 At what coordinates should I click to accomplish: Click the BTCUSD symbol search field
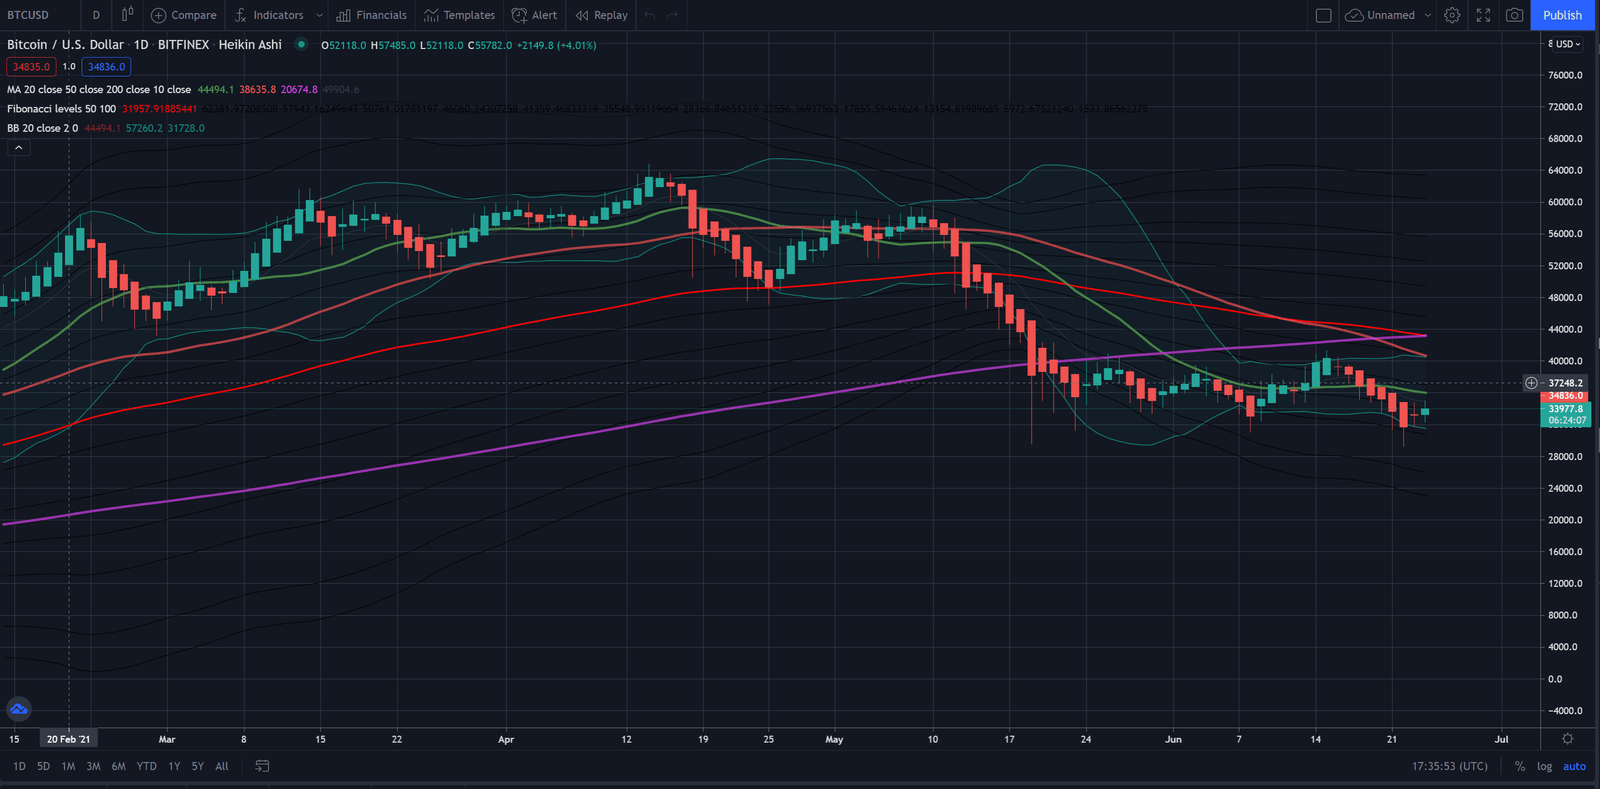(28, 15)
